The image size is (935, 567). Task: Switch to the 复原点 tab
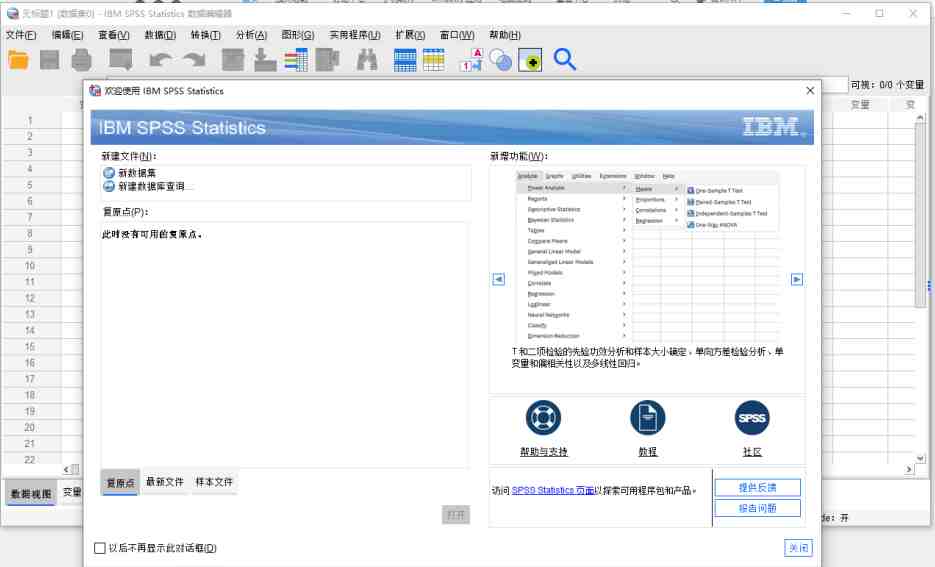point(120,482)
